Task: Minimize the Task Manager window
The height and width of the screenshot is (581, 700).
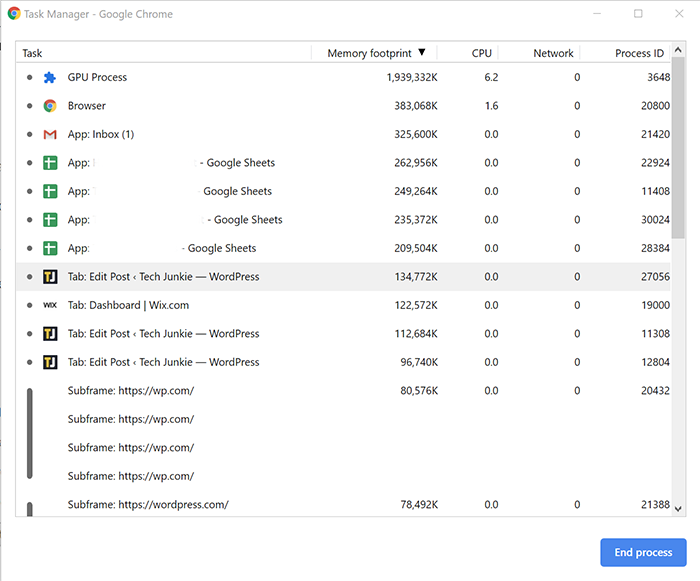Action: click(x=597, y=14)
